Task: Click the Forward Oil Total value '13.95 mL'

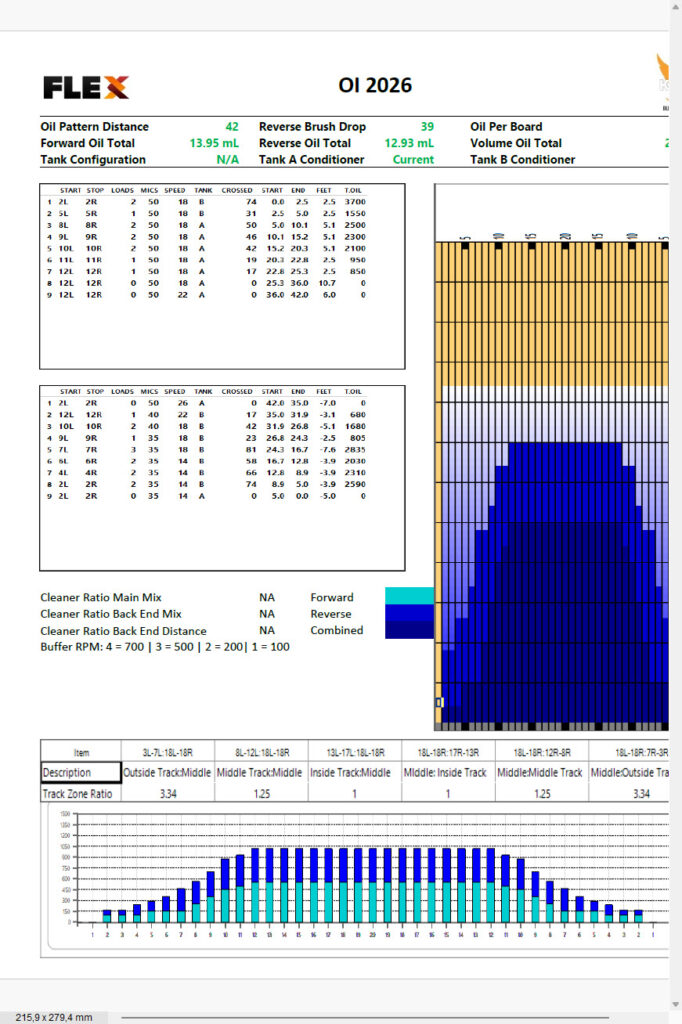Action: [214, 143]
